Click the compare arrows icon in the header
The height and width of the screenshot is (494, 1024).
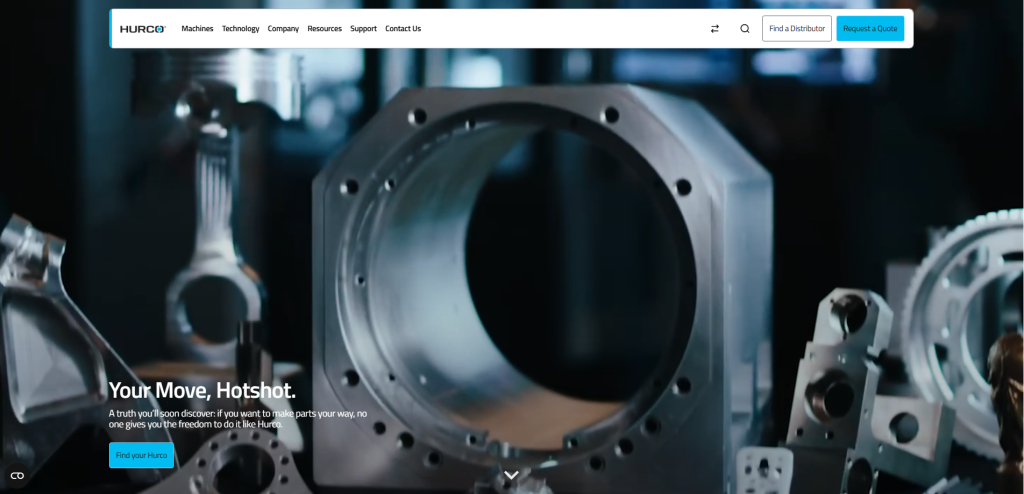click(715, 29)
